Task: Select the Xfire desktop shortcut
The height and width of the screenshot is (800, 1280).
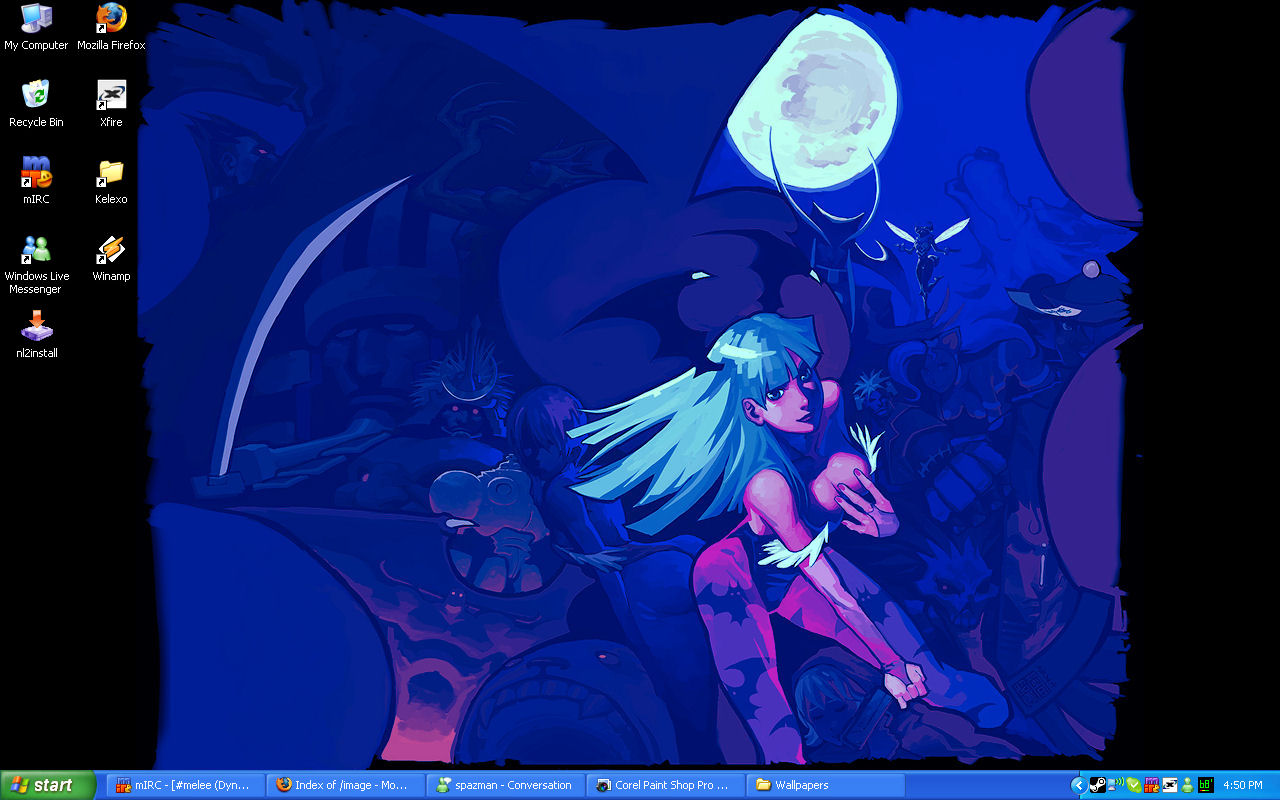Action: tap(111, 104)
